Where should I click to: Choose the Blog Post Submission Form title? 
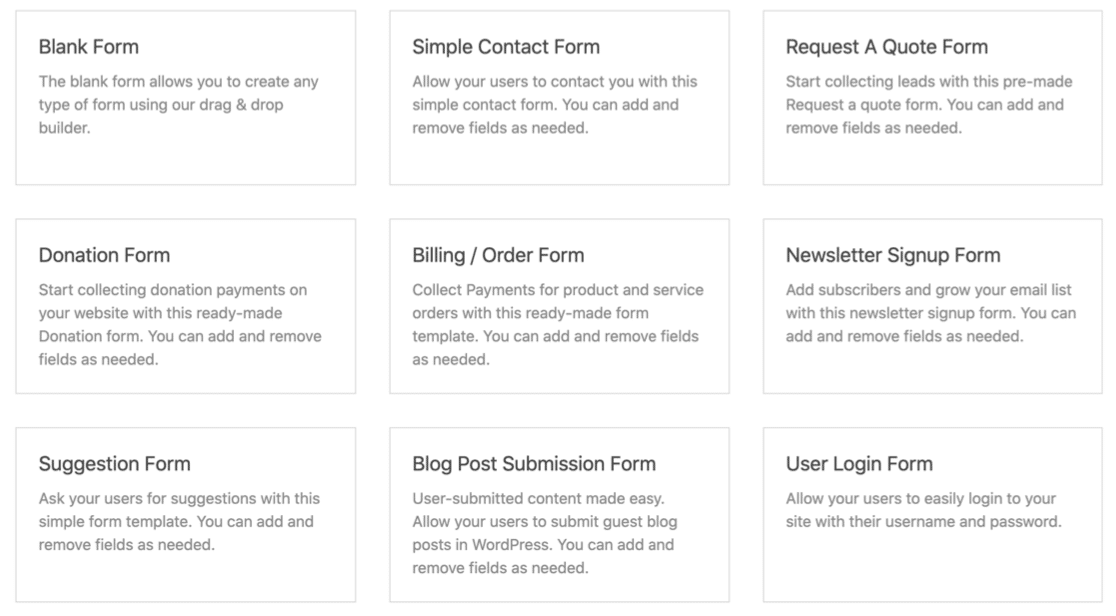tap(534, 464)
